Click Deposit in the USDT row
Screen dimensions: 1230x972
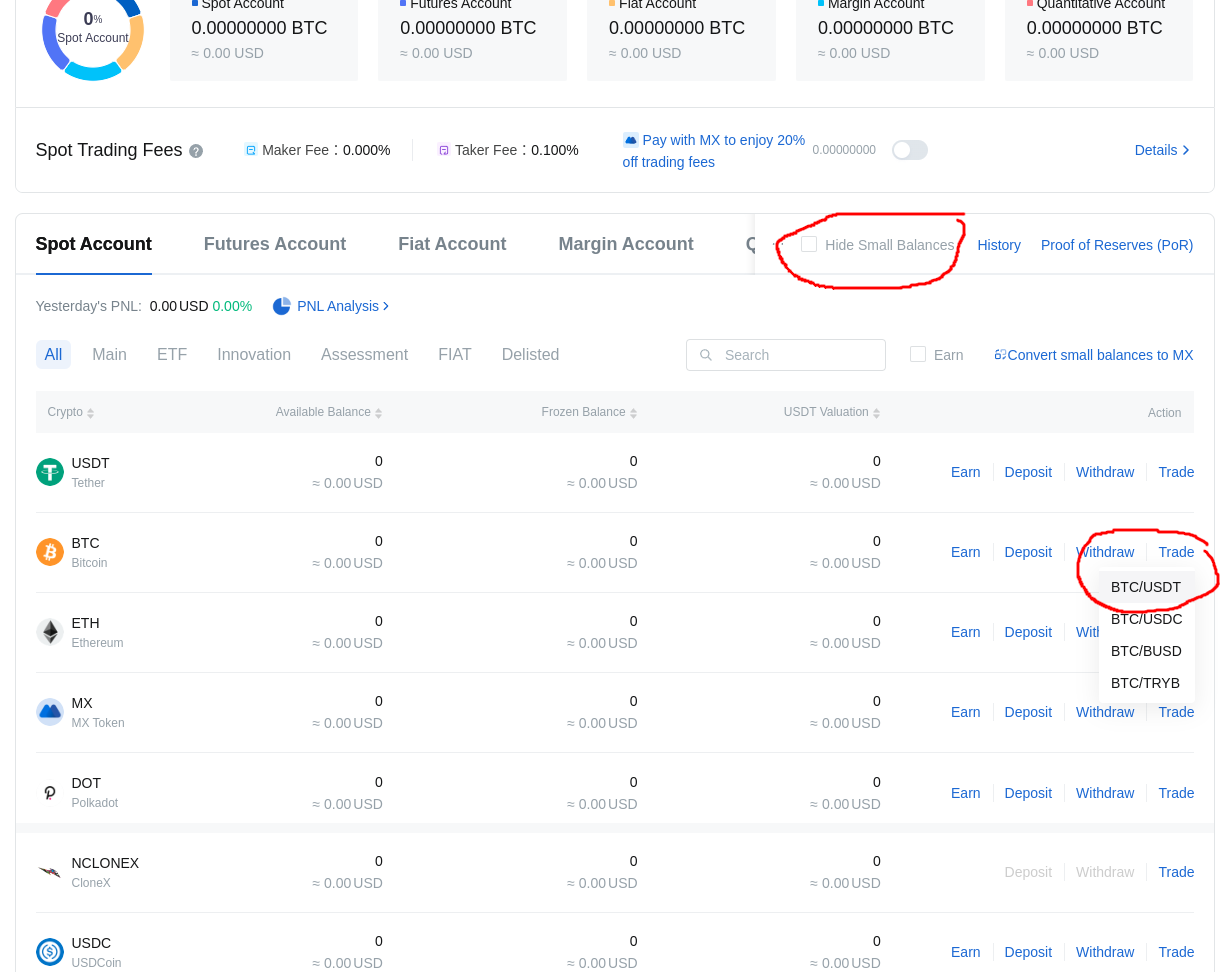pyautogui.click(x=1028, y=472)
